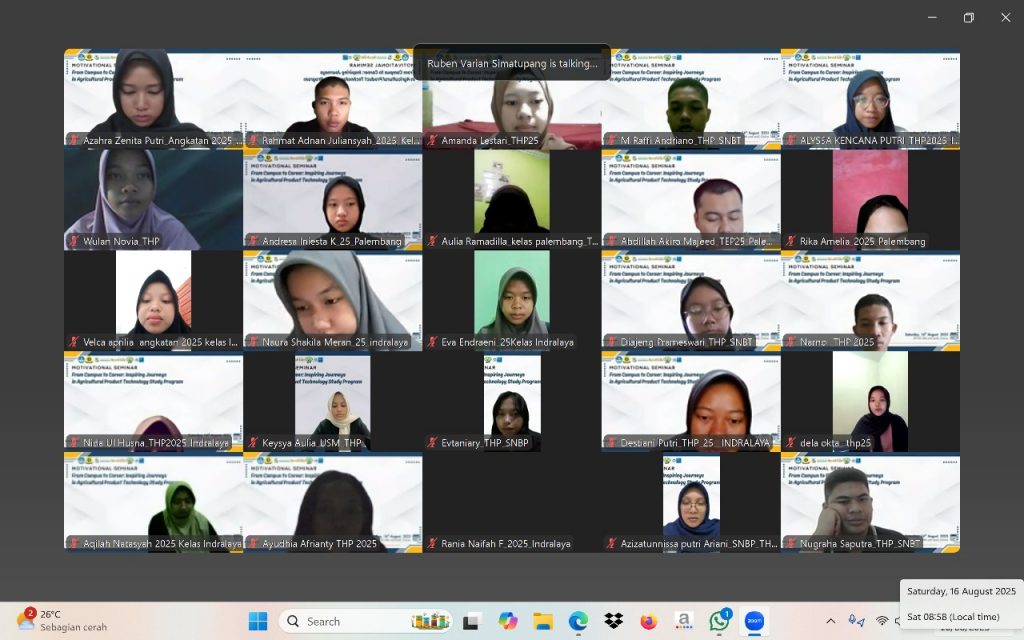Expand the hidden system tray icons chevron
Screen dimensions: 1024x640
click(830, 621)
